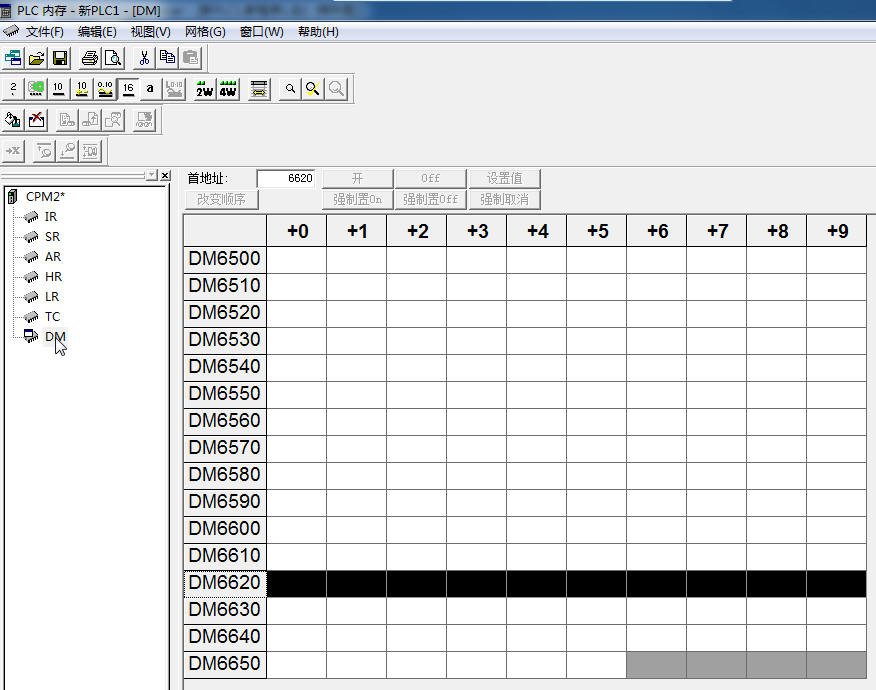Click the Open file folder icon
876x690 pixels.
point(37,58)
